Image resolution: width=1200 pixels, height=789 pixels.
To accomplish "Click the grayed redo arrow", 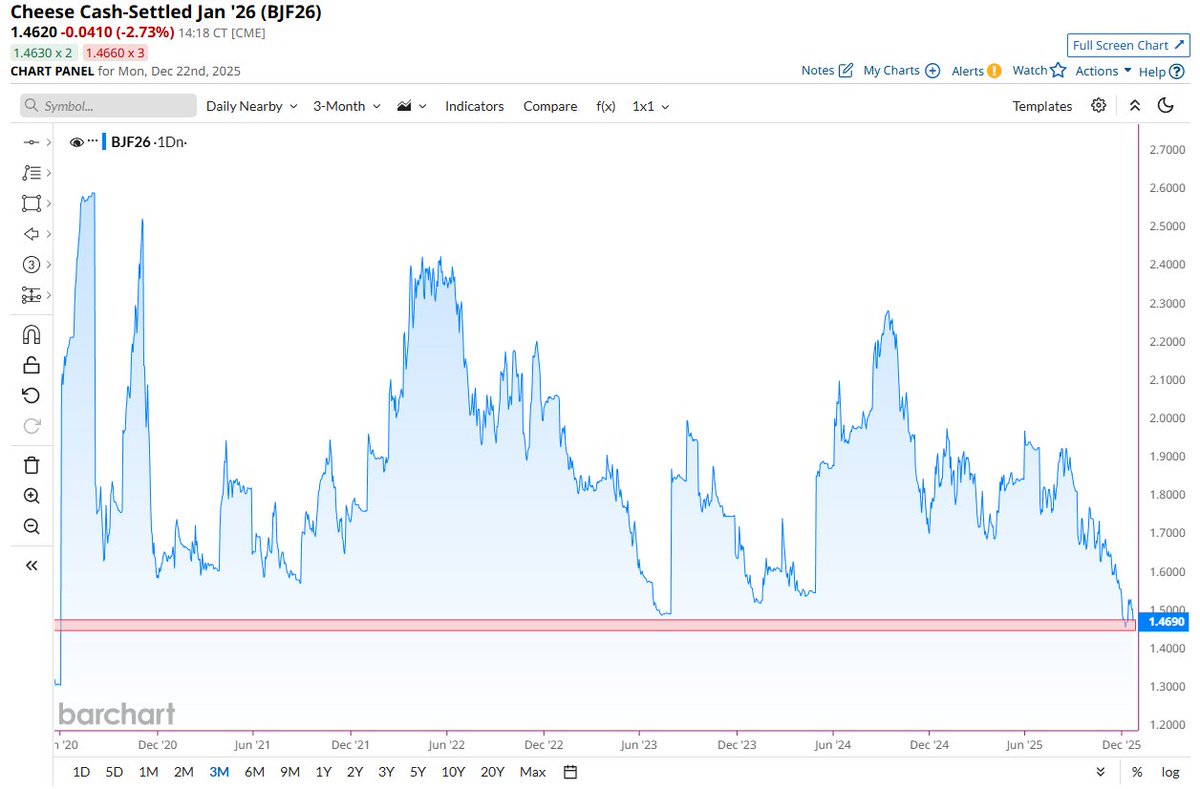I will point(31,426).
